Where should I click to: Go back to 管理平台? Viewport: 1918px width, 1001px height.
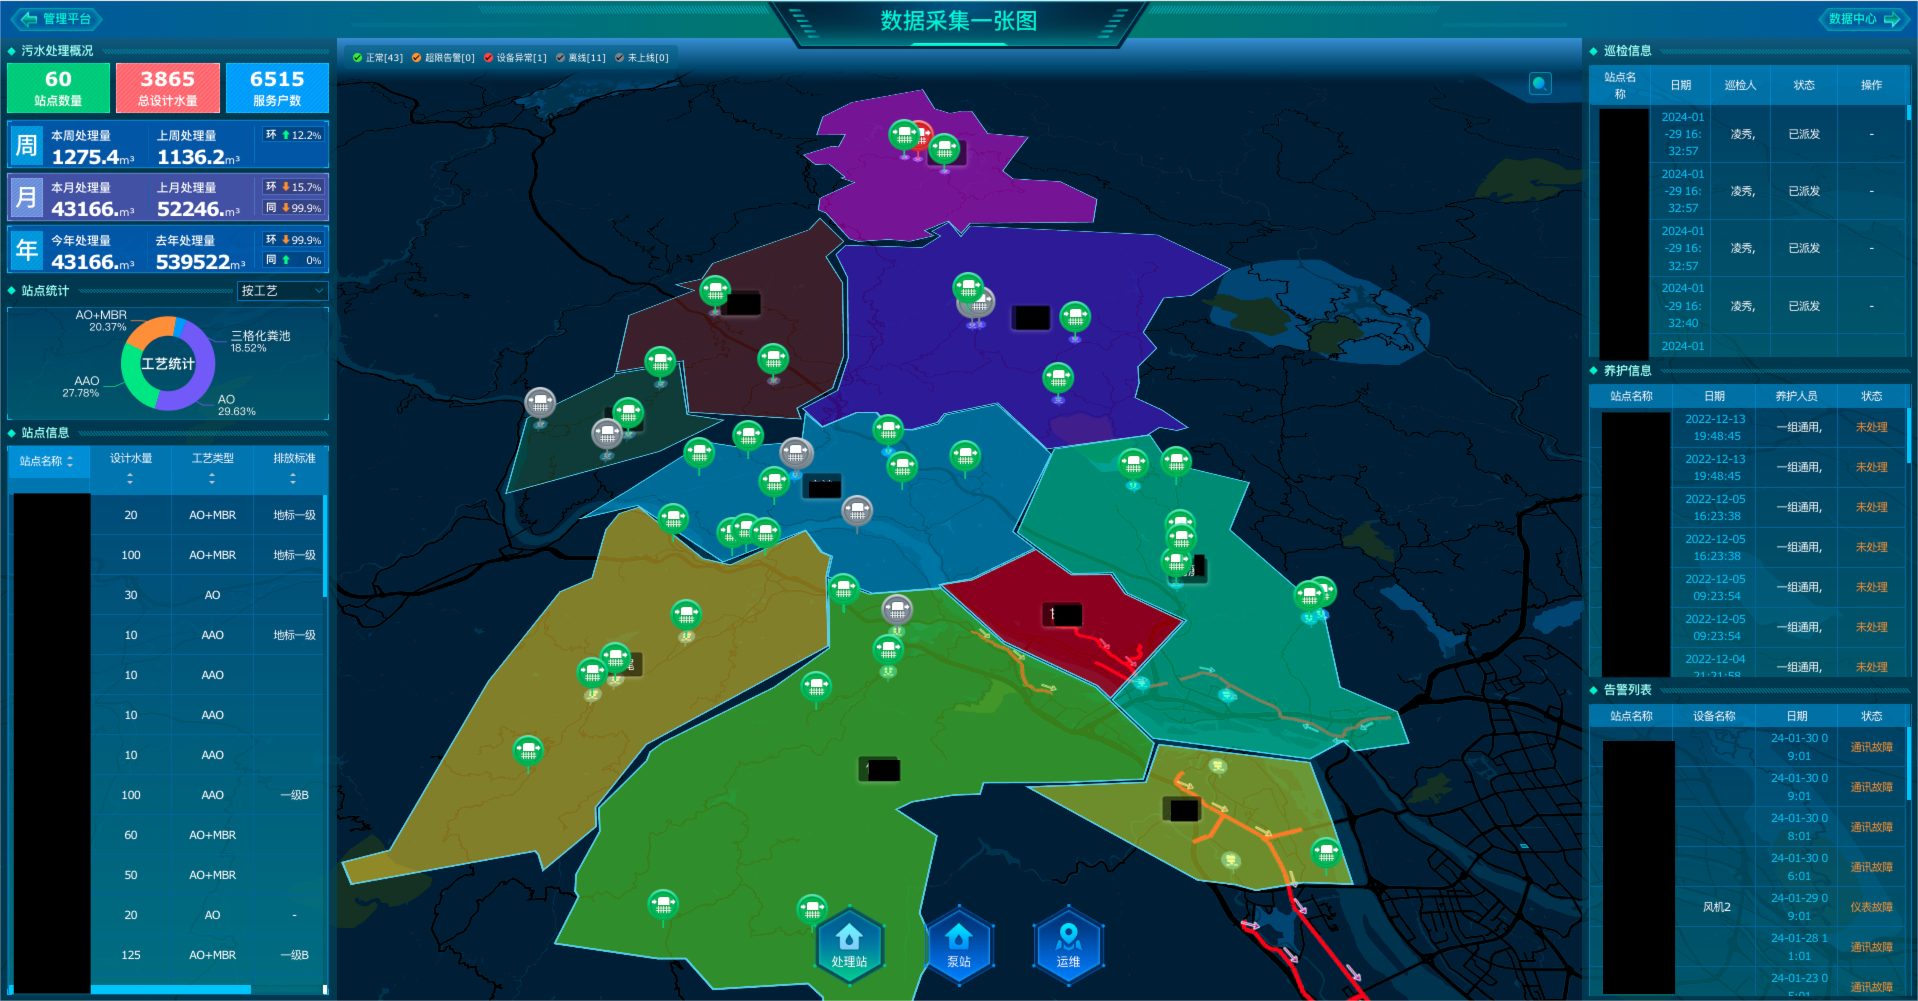click(x=57, y=19)
